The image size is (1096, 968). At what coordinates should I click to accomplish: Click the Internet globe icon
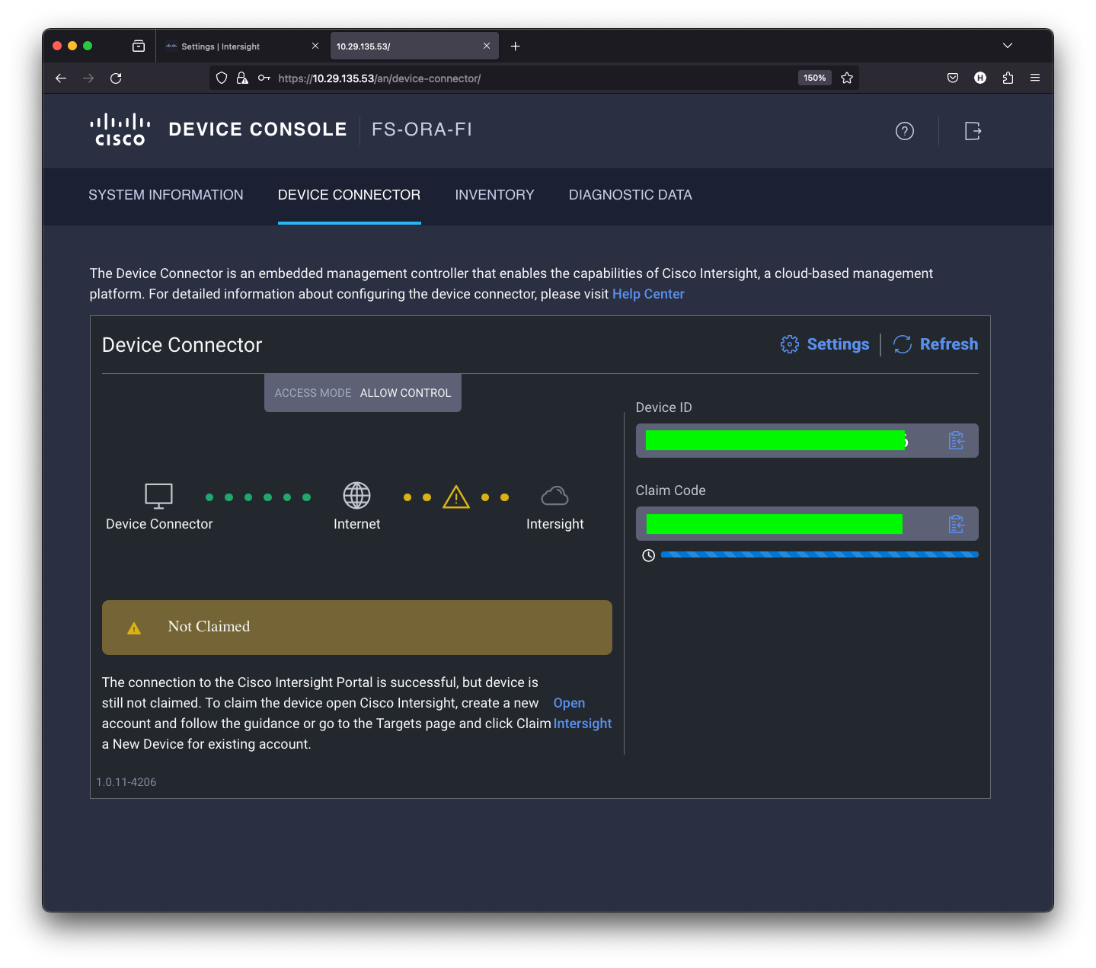point(357,496)
